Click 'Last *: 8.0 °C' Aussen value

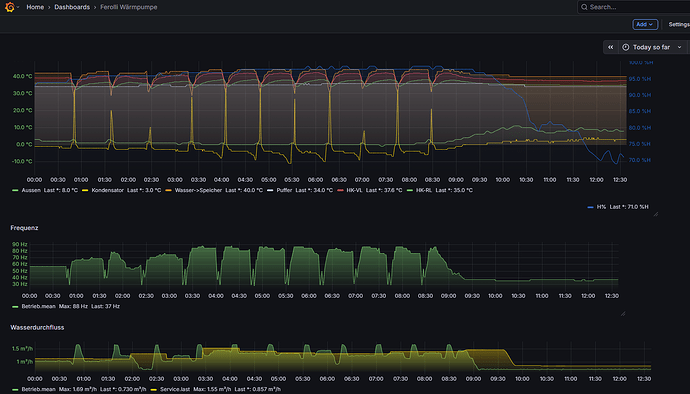coord(61,190)
